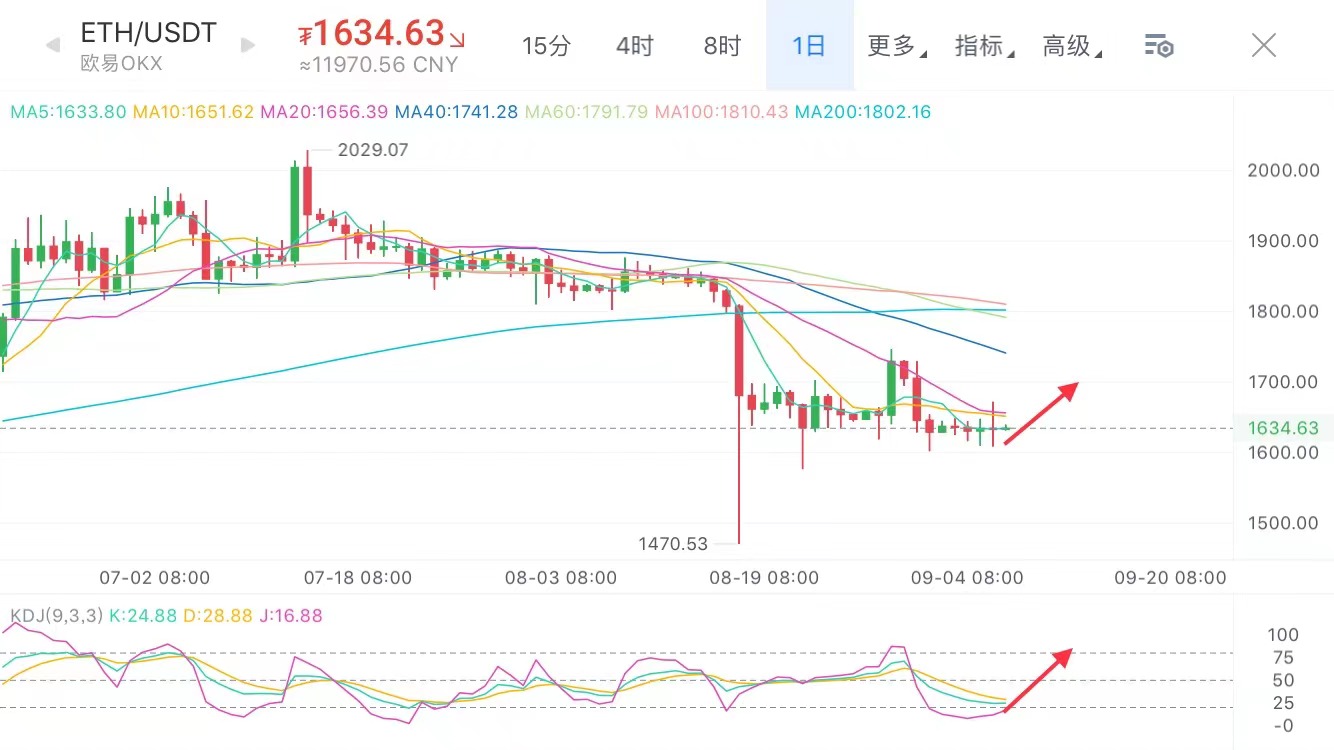Go to previous trading pair arrow
Viewport: 1334px width, 750px height.
pyautogui.click(x=53, y=45)
